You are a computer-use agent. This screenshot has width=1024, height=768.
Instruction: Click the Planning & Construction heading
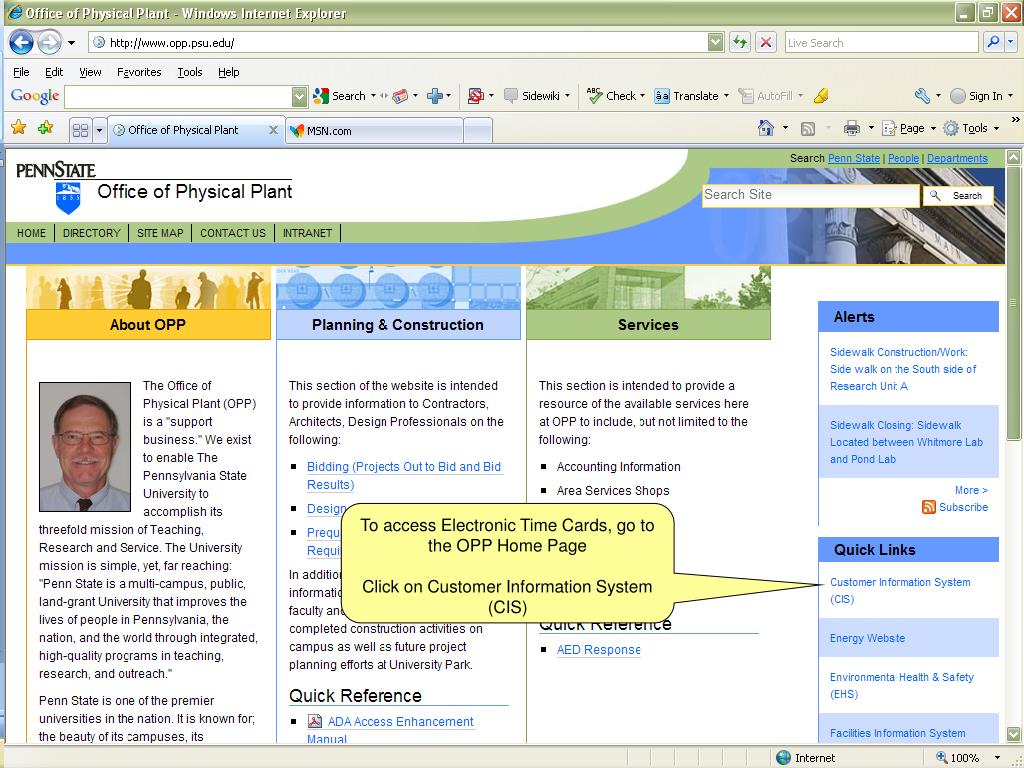[x=398, y=325]
